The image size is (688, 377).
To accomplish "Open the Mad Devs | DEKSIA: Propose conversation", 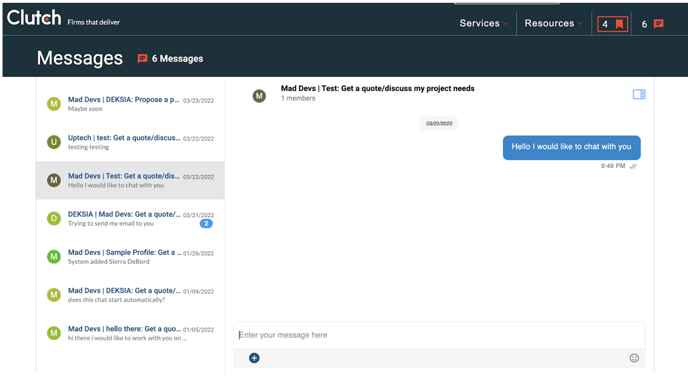I will point(130,104).
